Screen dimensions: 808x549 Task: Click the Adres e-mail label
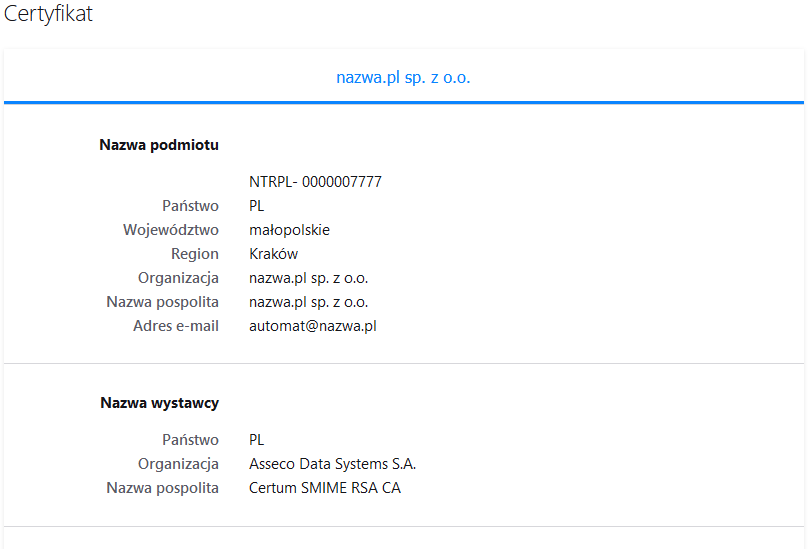point(176,326)
